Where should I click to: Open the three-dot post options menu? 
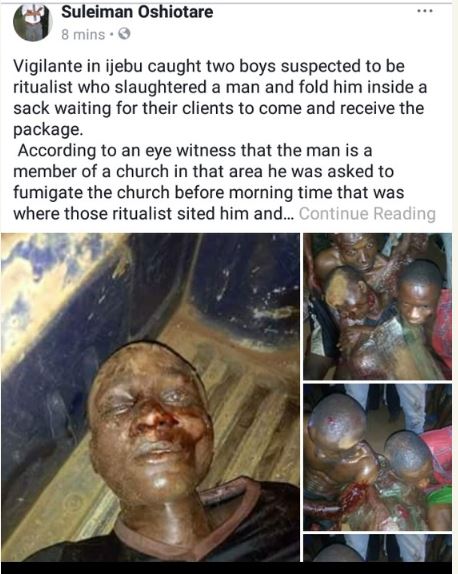pyautogui.click(x=425, y=11)
